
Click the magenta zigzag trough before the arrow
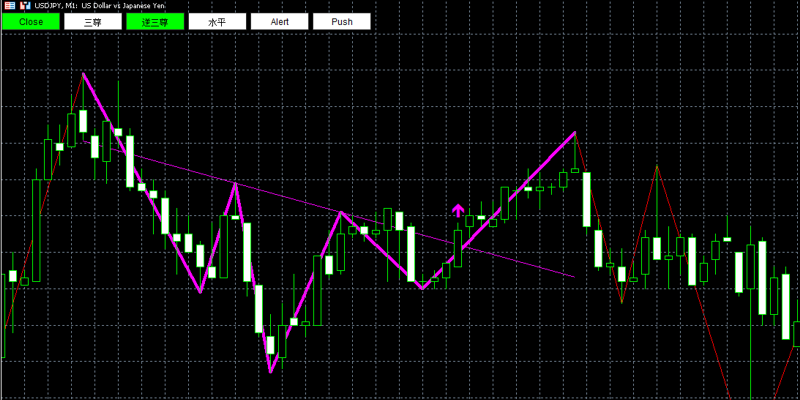(422, 289)
